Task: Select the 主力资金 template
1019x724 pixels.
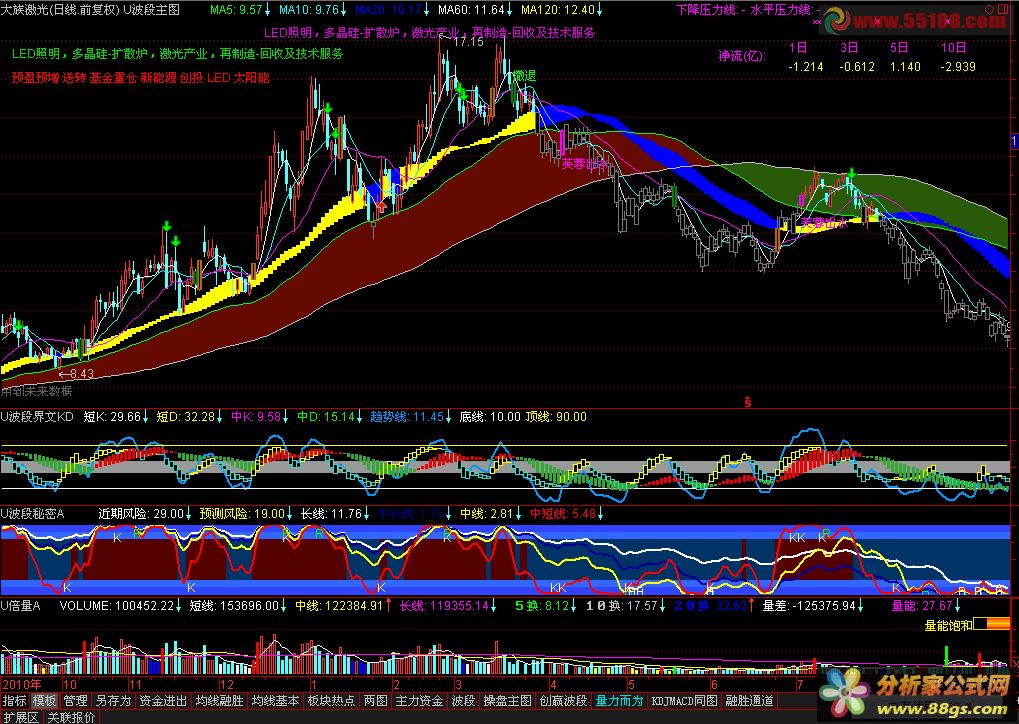Action: (419, 701)
